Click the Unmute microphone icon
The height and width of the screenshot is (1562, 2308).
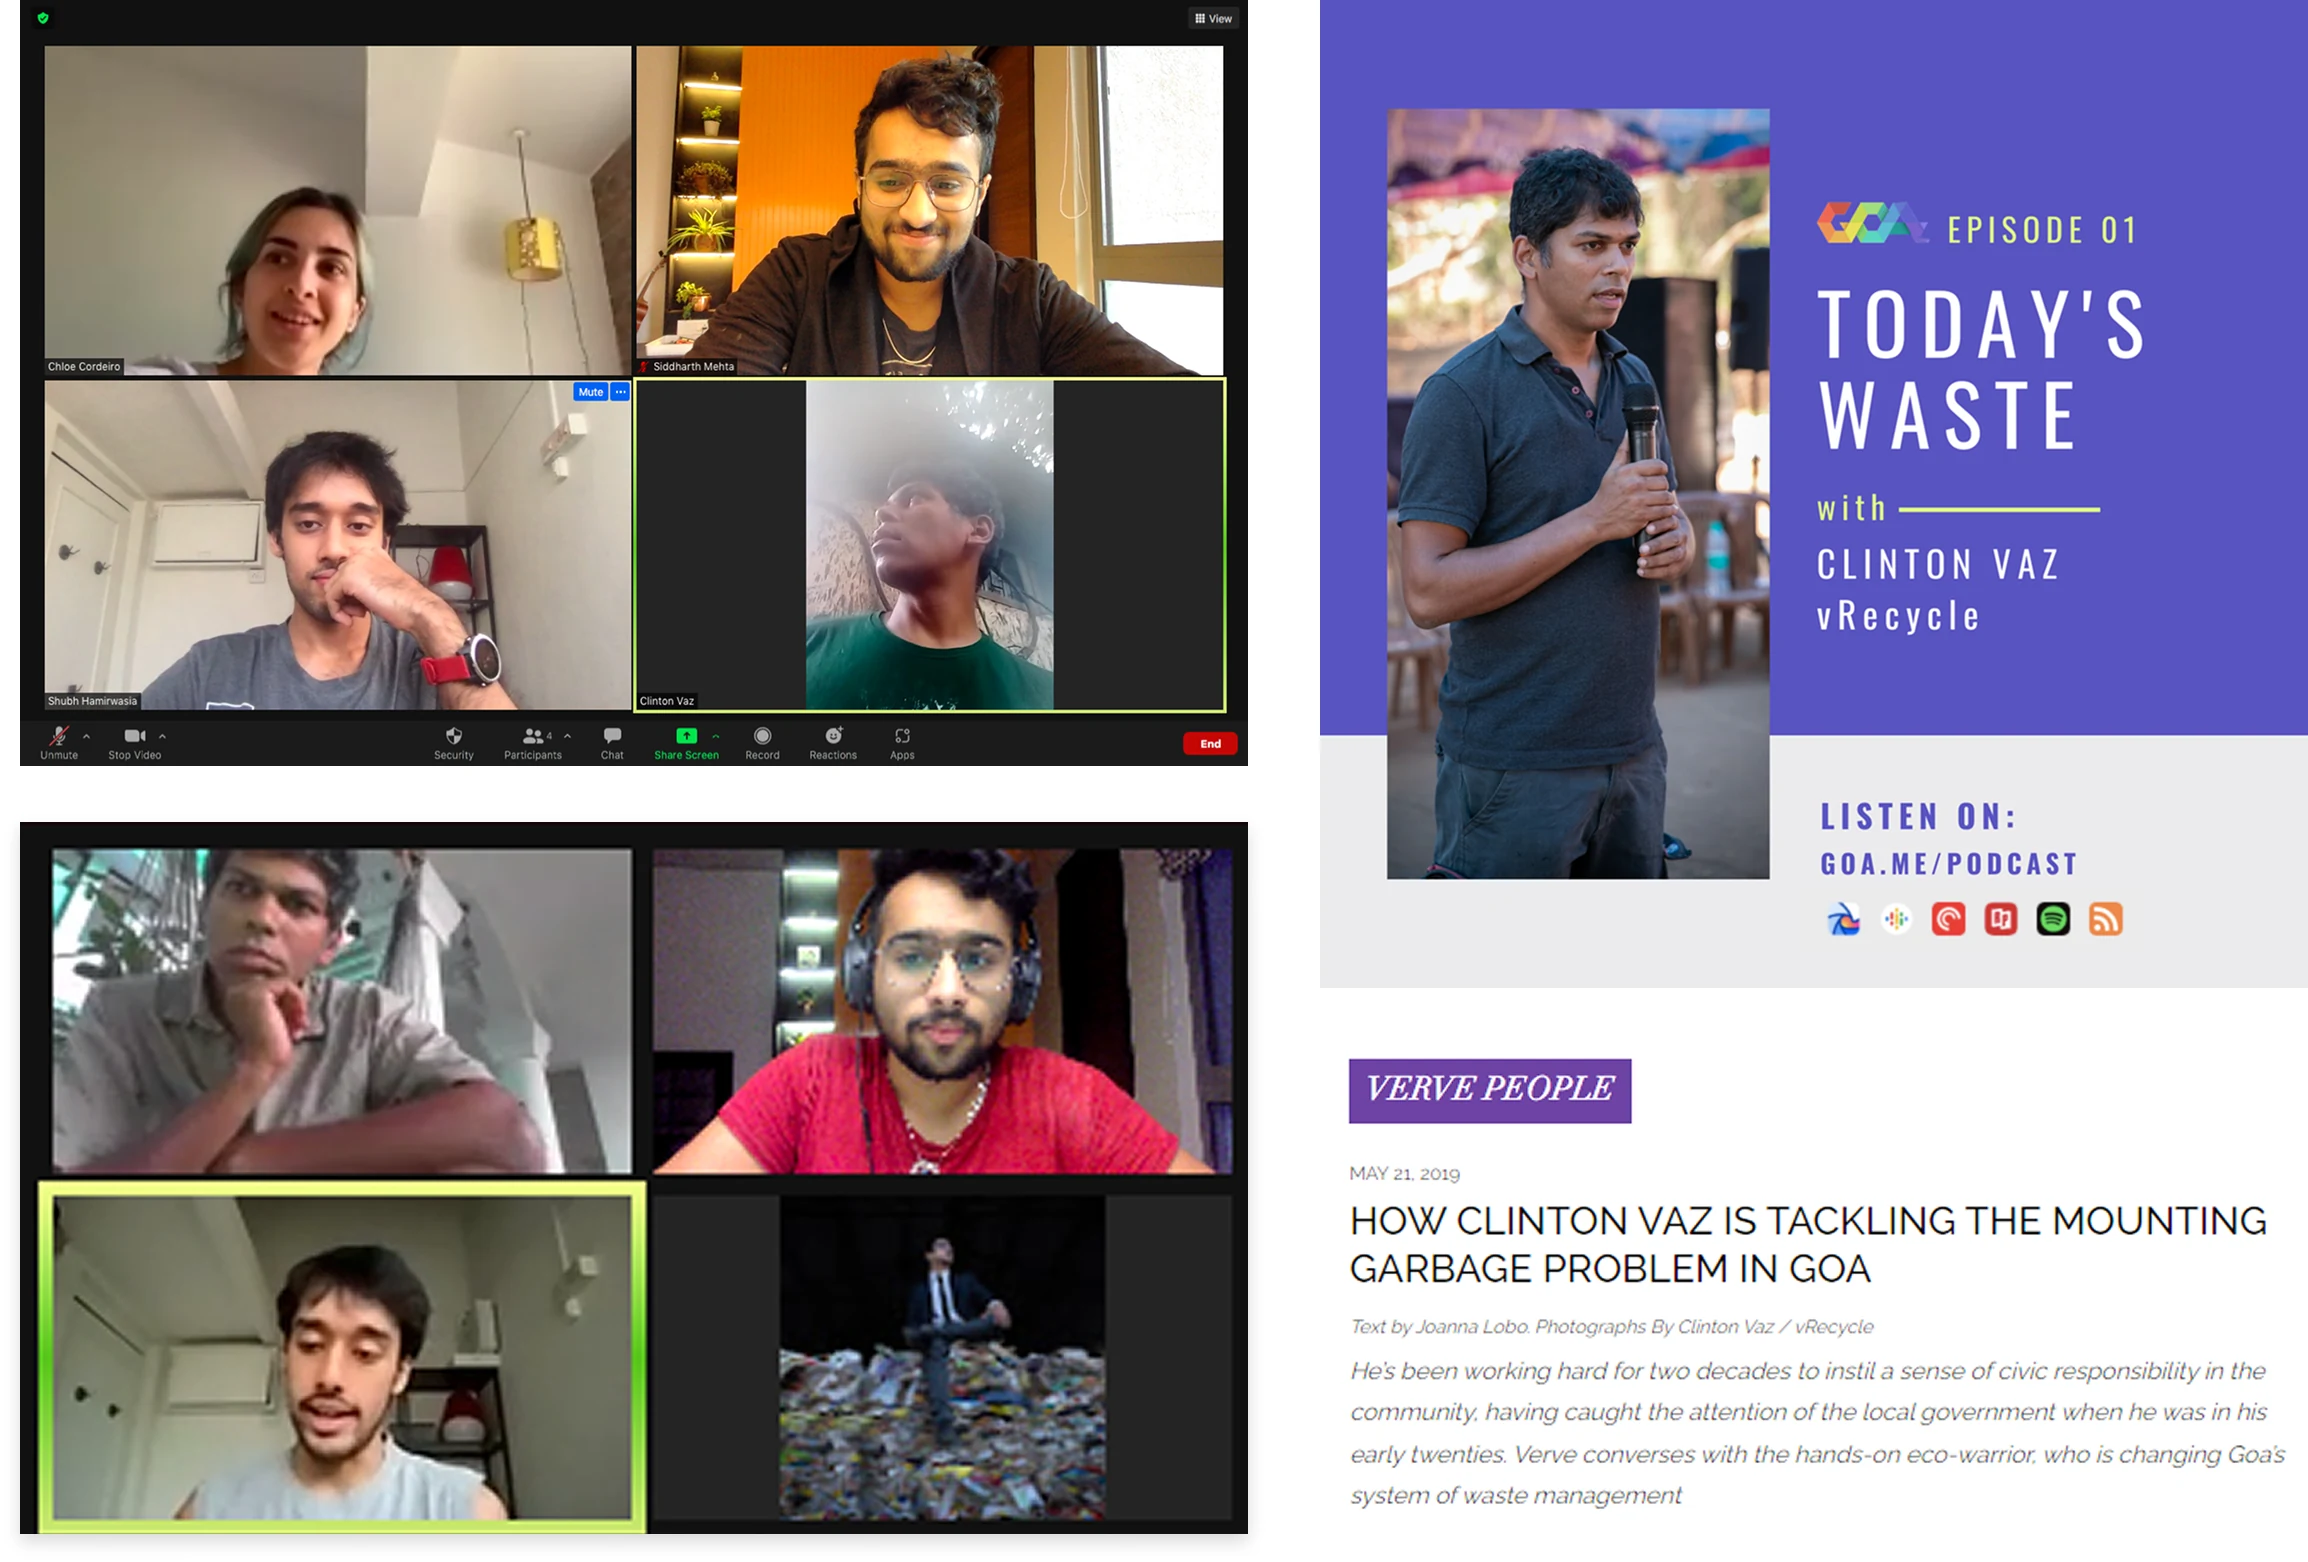59,737
